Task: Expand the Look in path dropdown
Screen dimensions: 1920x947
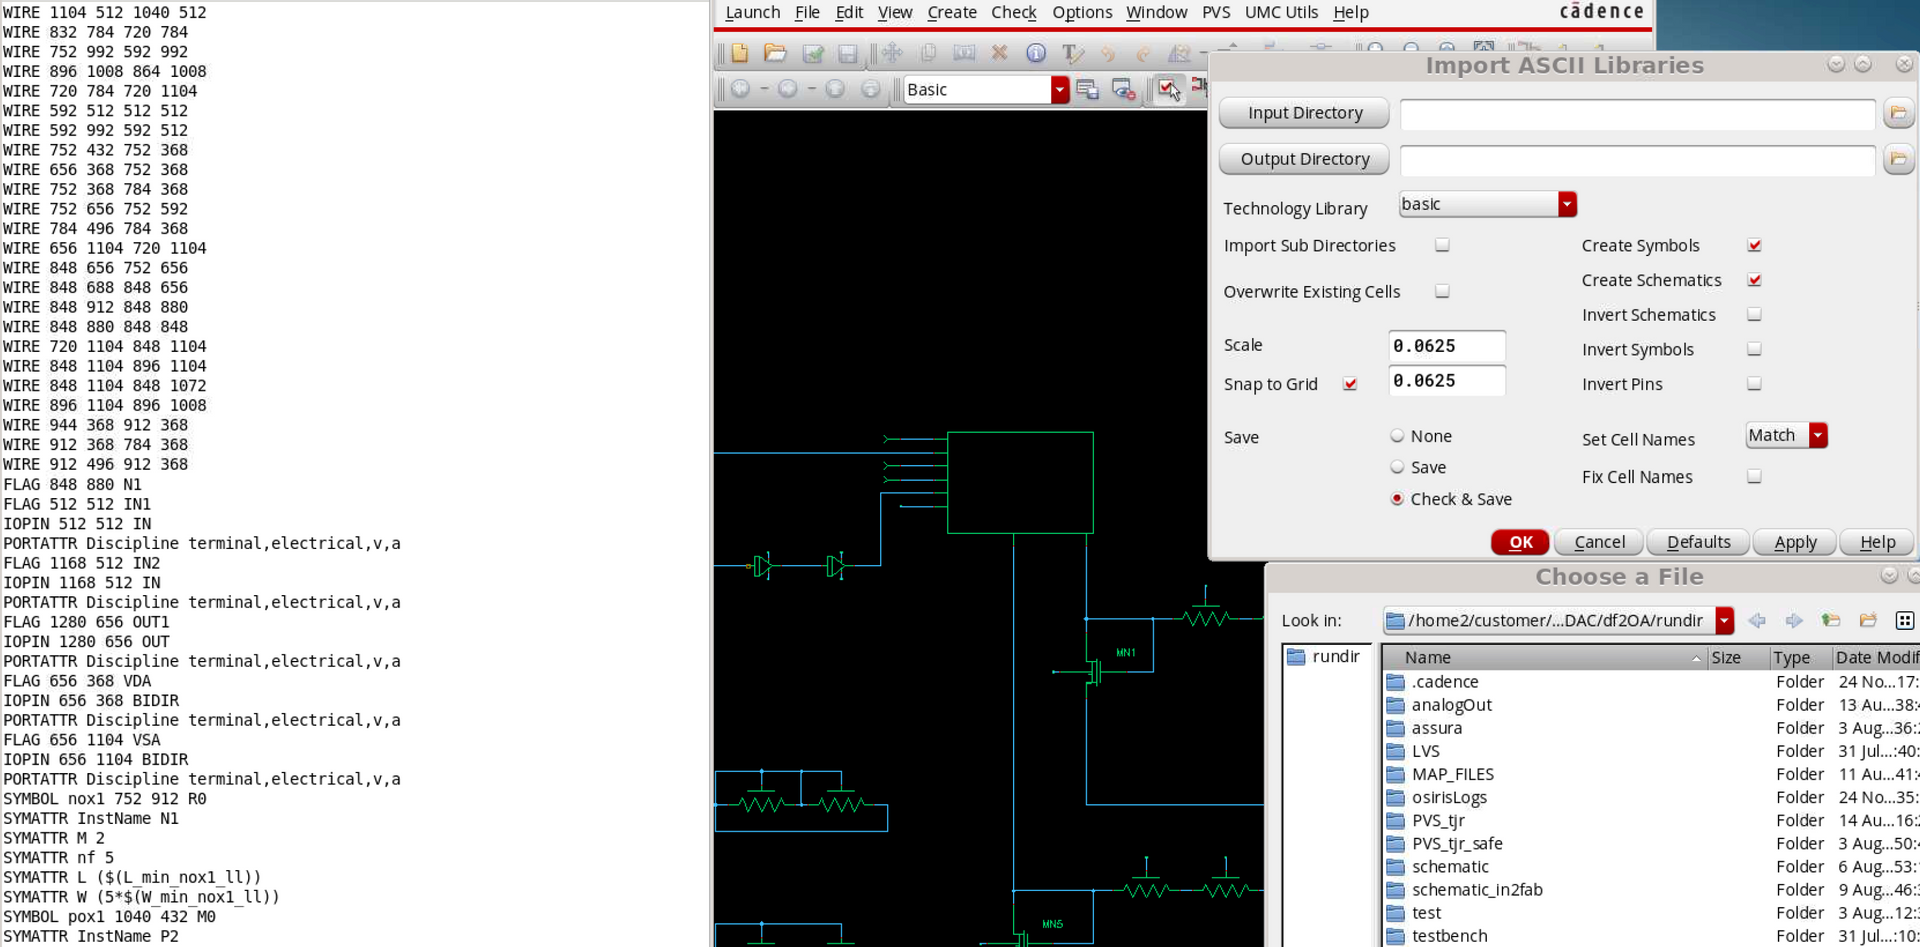Action: click(1724, 621)
